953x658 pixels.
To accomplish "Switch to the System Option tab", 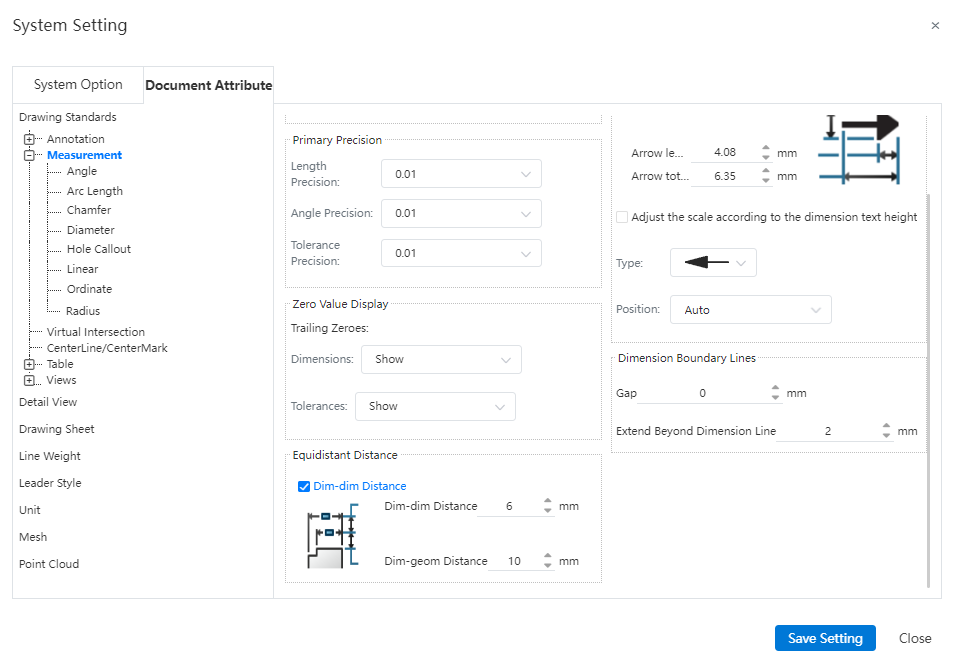I will (78, 85).
